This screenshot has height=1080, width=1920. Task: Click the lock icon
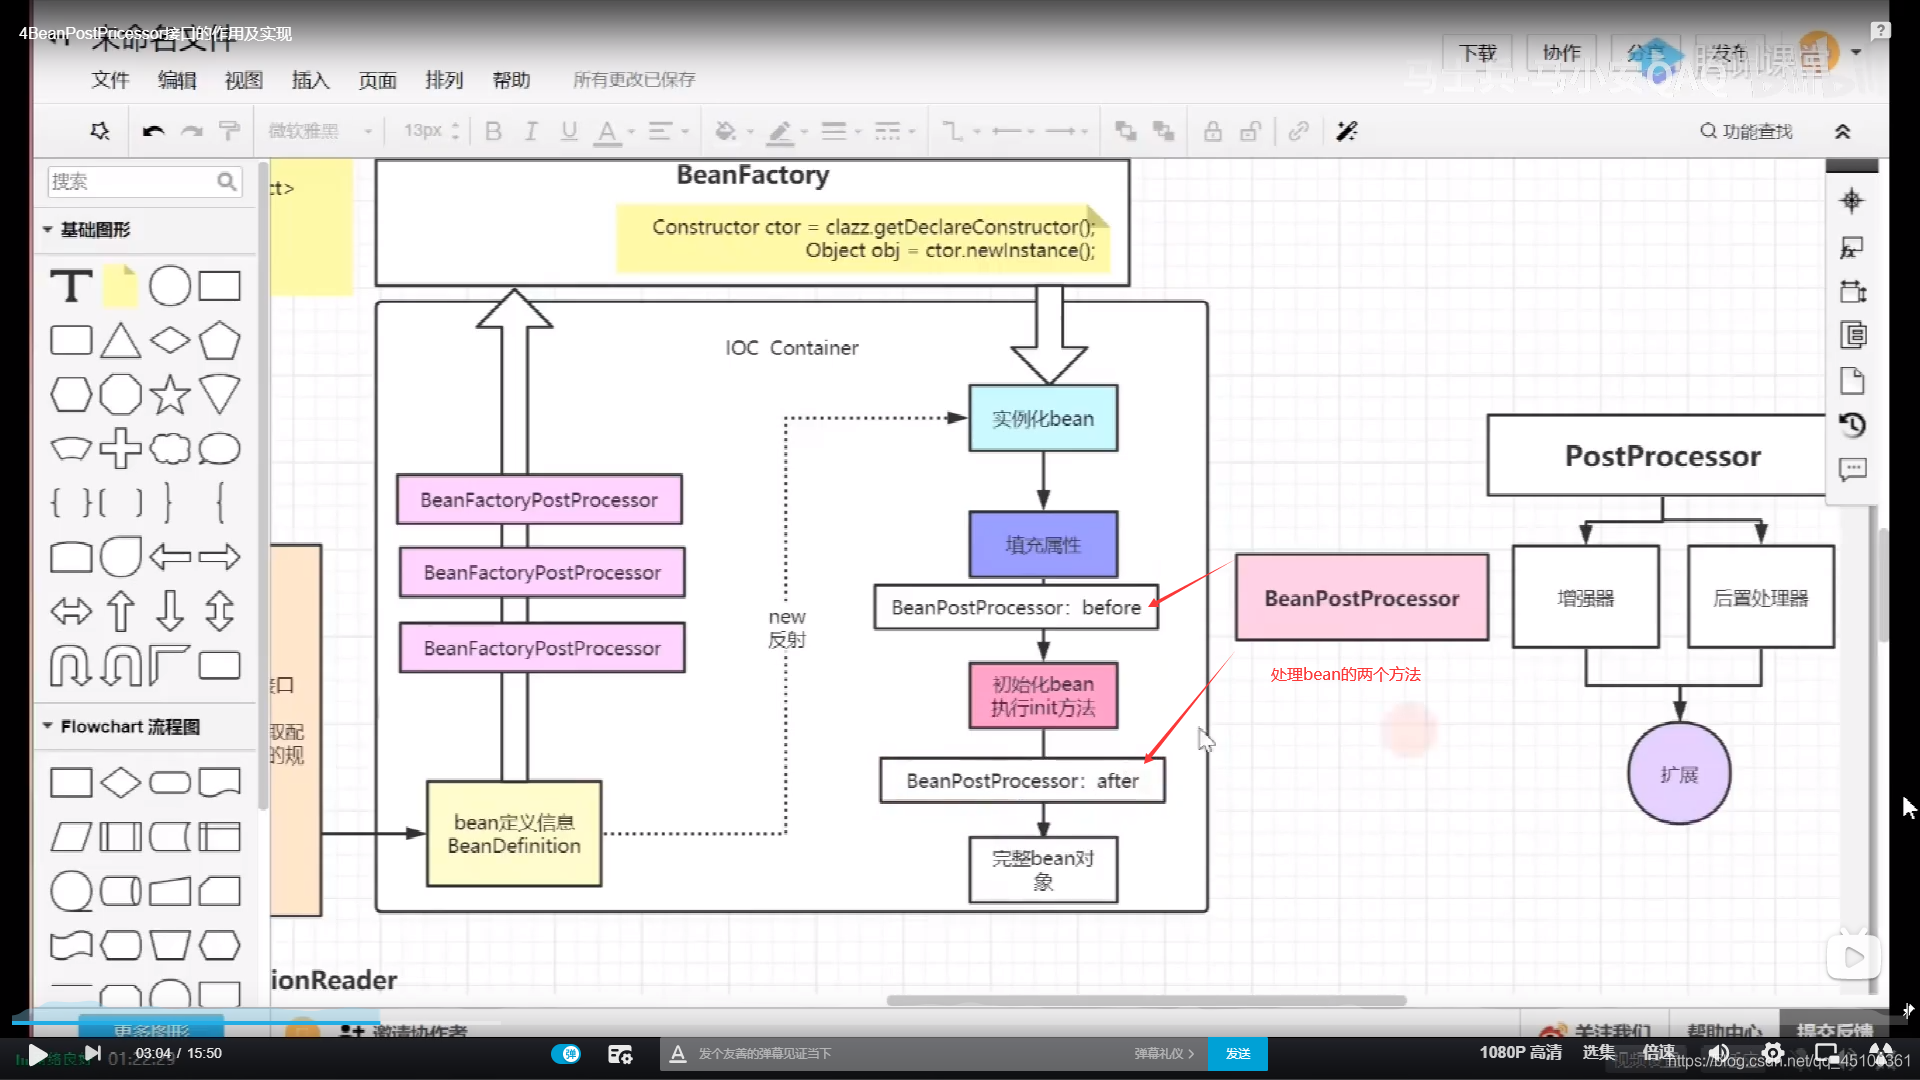click(1212, 131)
